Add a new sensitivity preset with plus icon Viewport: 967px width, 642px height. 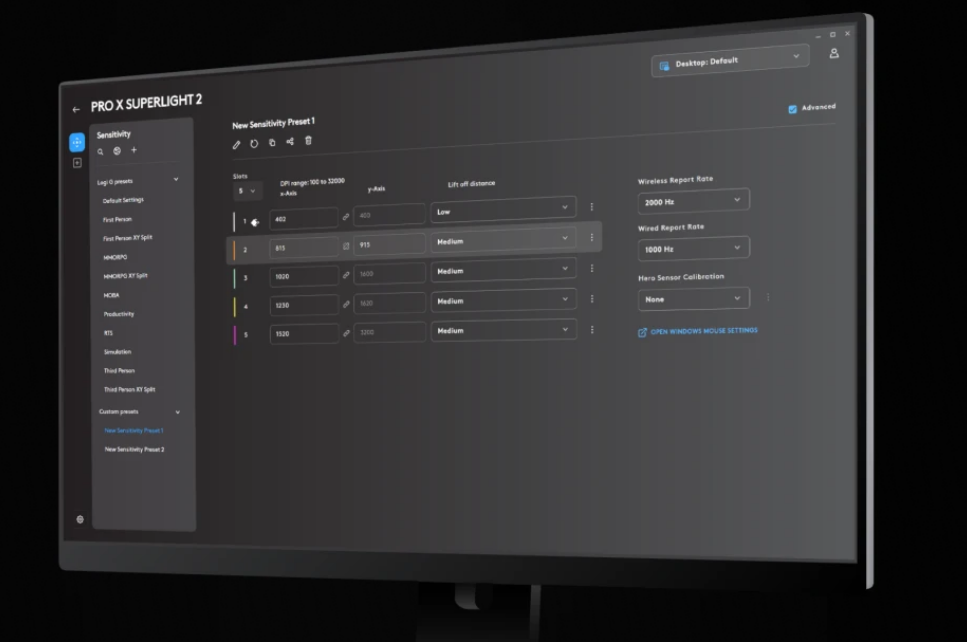[134, 150]
